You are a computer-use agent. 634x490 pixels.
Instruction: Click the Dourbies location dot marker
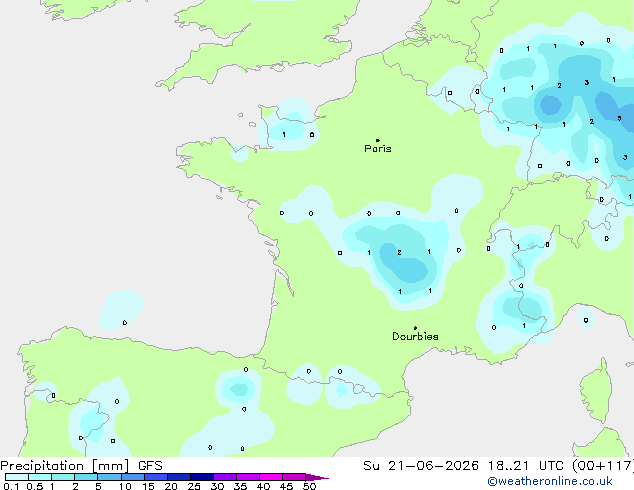point(415,328)
